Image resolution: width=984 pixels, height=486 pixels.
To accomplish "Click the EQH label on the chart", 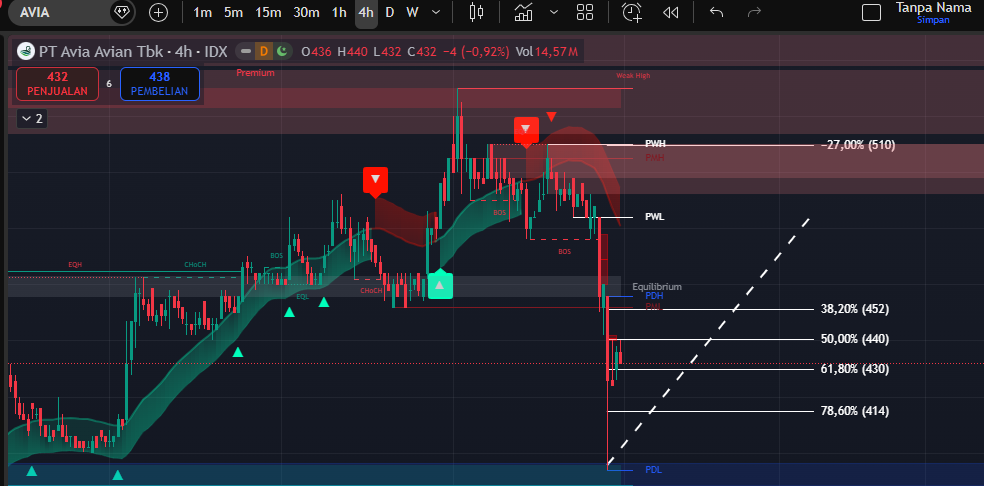I will pyautogui.click(x=75, y=265).
